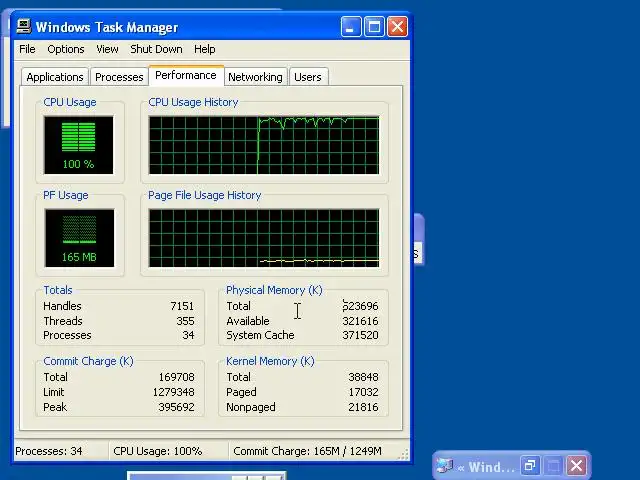The image size is (640, 480).
Task: Minimize the Windows Task Manager window
Action: pos(351,27)
